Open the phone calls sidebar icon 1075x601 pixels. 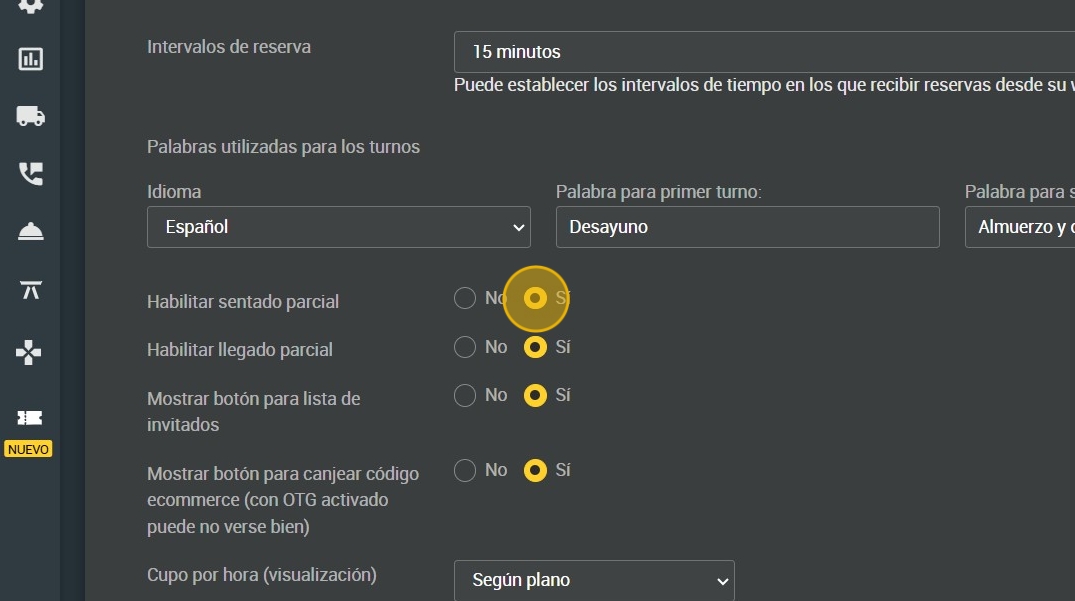pos(30,174)
